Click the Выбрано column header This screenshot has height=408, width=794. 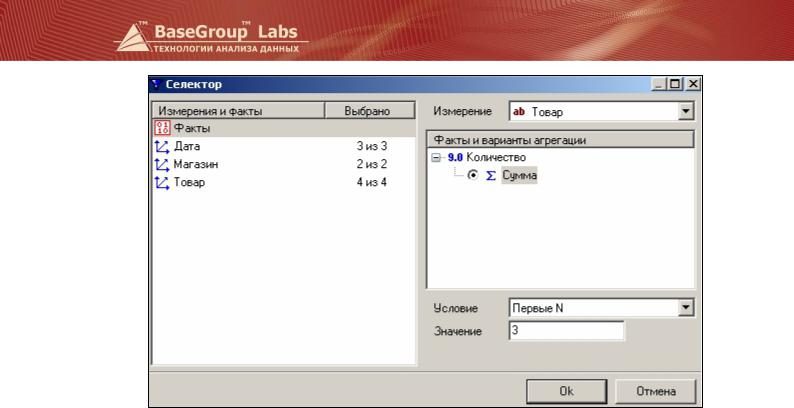pos(370,111)
